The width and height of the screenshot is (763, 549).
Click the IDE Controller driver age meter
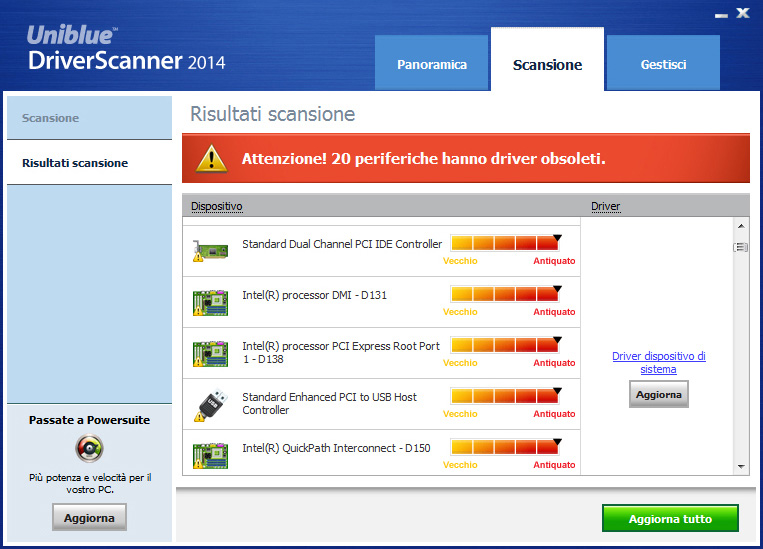[506, 243]
